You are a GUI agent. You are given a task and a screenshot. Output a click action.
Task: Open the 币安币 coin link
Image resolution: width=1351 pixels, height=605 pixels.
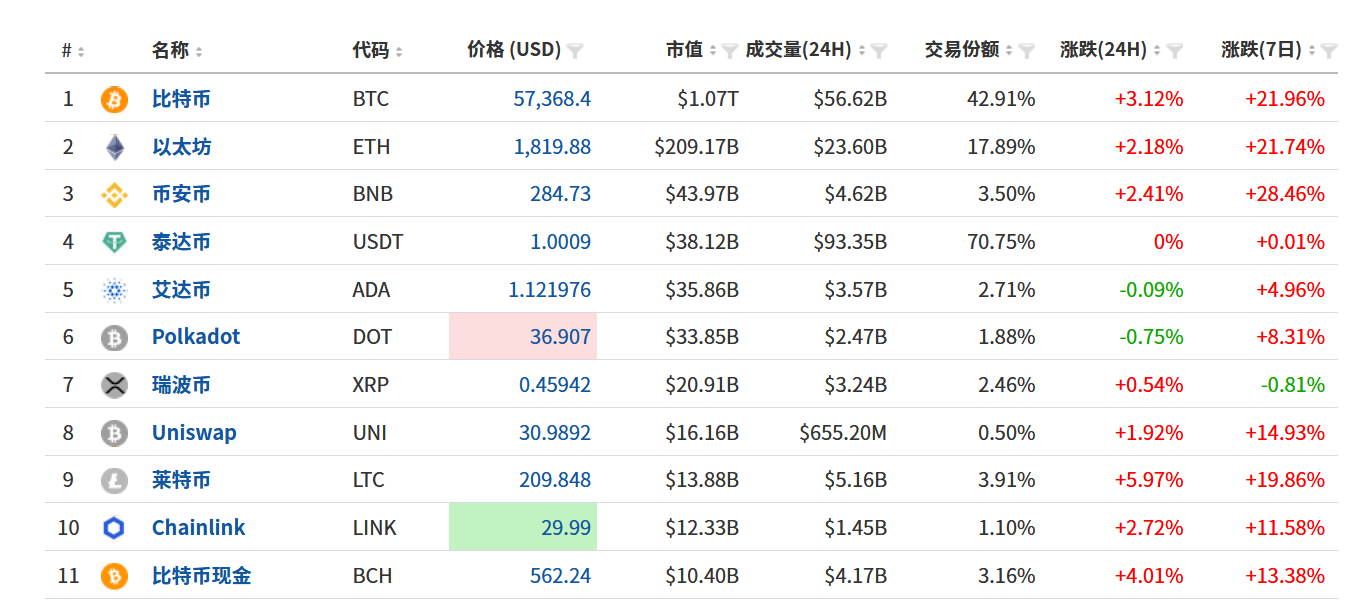(181, 194)
